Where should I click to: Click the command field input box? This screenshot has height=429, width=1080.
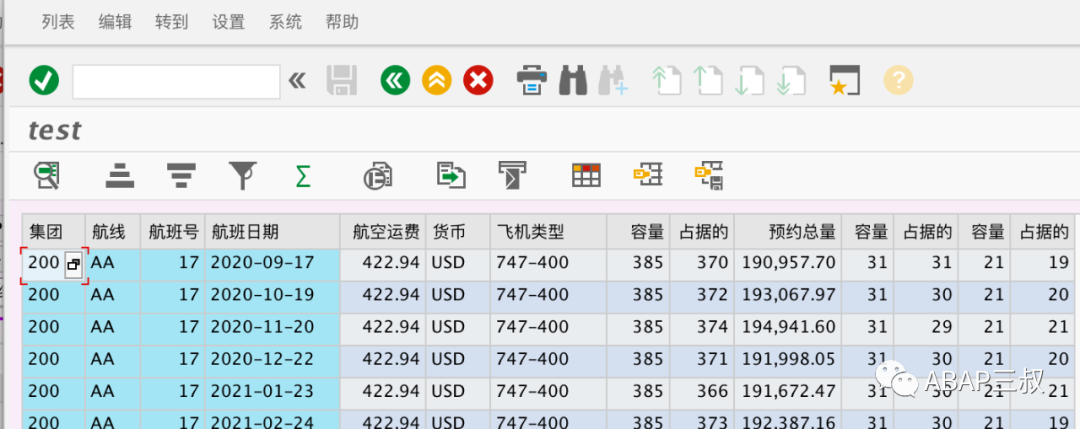(176, 82)
